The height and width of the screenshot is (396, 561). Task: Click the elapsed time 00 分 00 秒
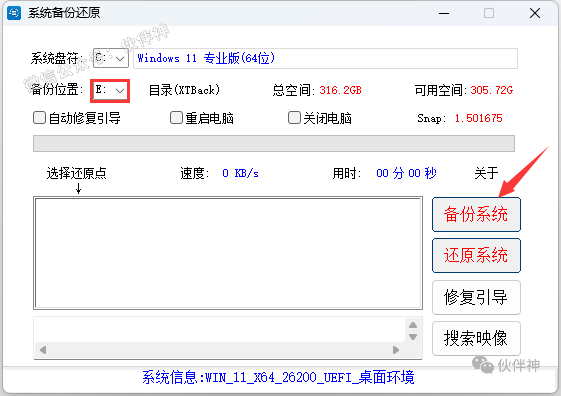tap(406, 173)
